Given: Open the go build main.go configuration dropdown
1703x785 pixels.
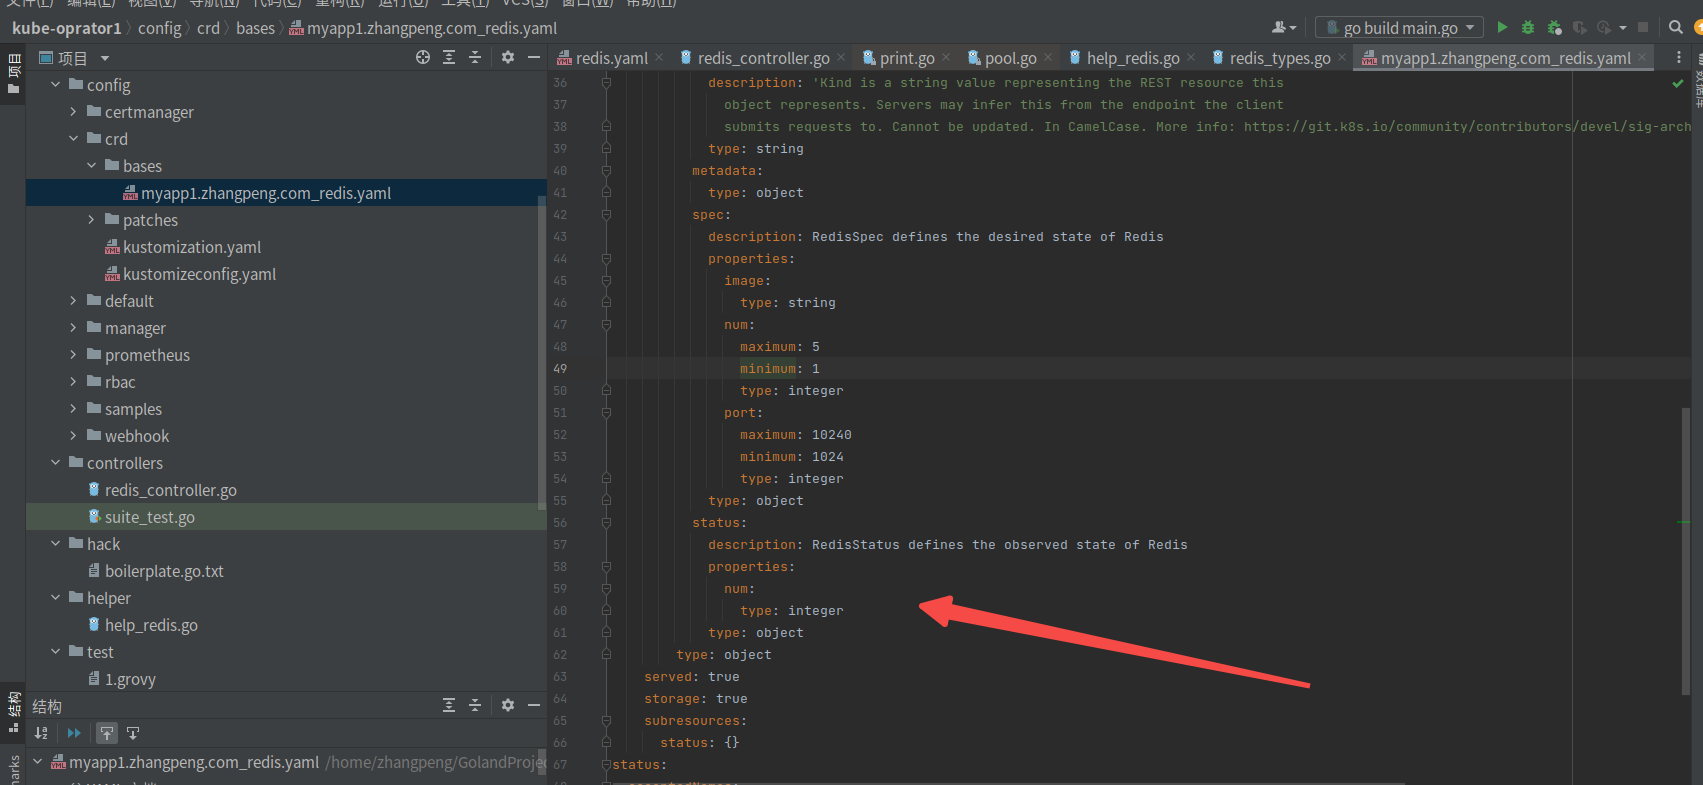Looking at the screenshot, I should 1399,28.
